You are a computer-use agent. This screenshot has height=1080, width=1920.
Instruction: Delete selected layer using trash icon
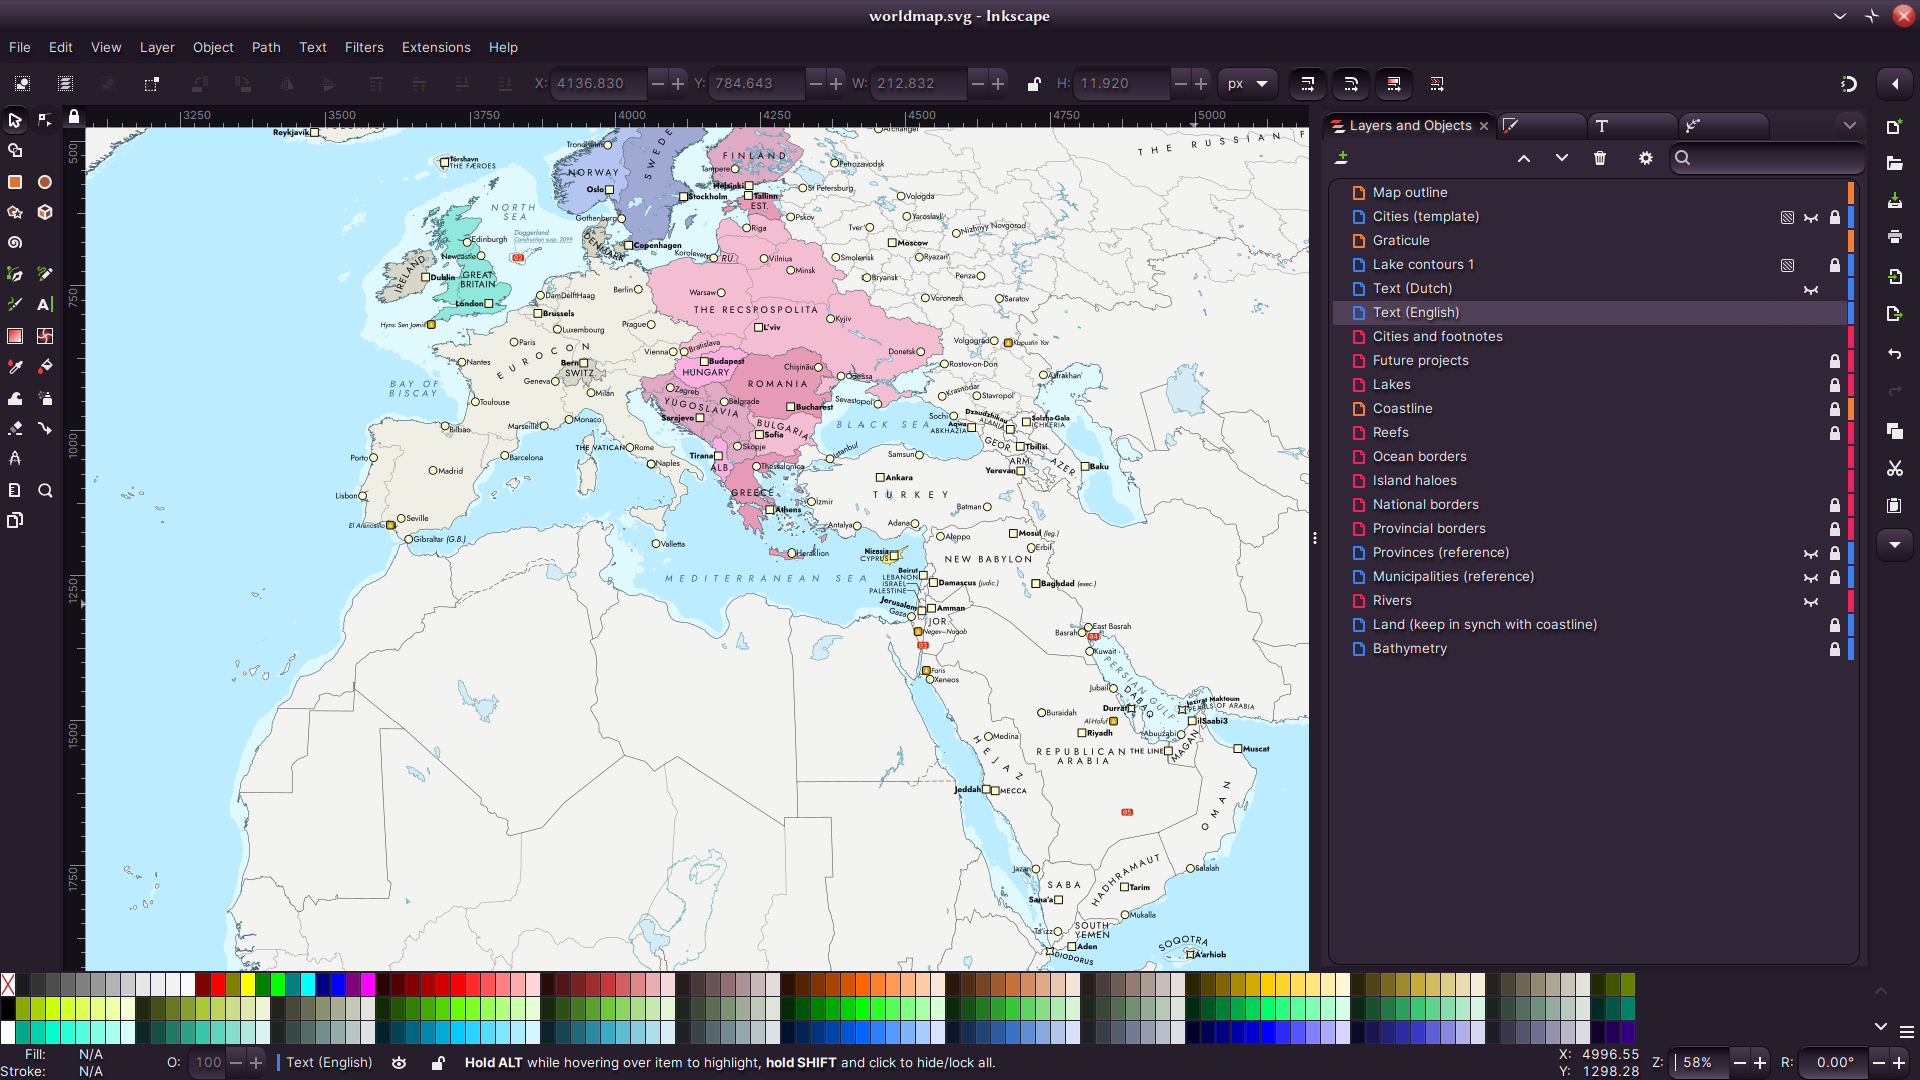(x=1600, y=158)
